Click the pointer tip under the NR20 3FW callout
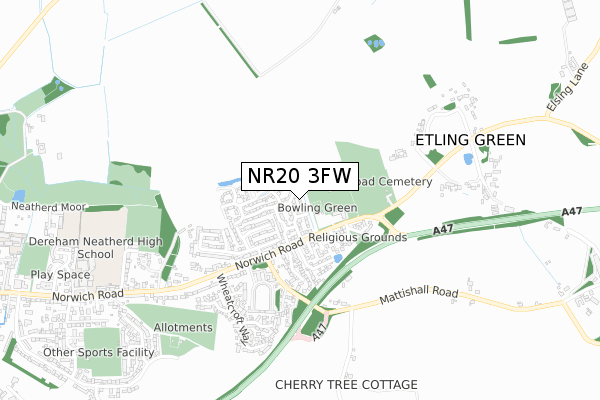Image resolution: width=600 pixels, height=400 pixels. pyautogui.click(x=300, y=198)
